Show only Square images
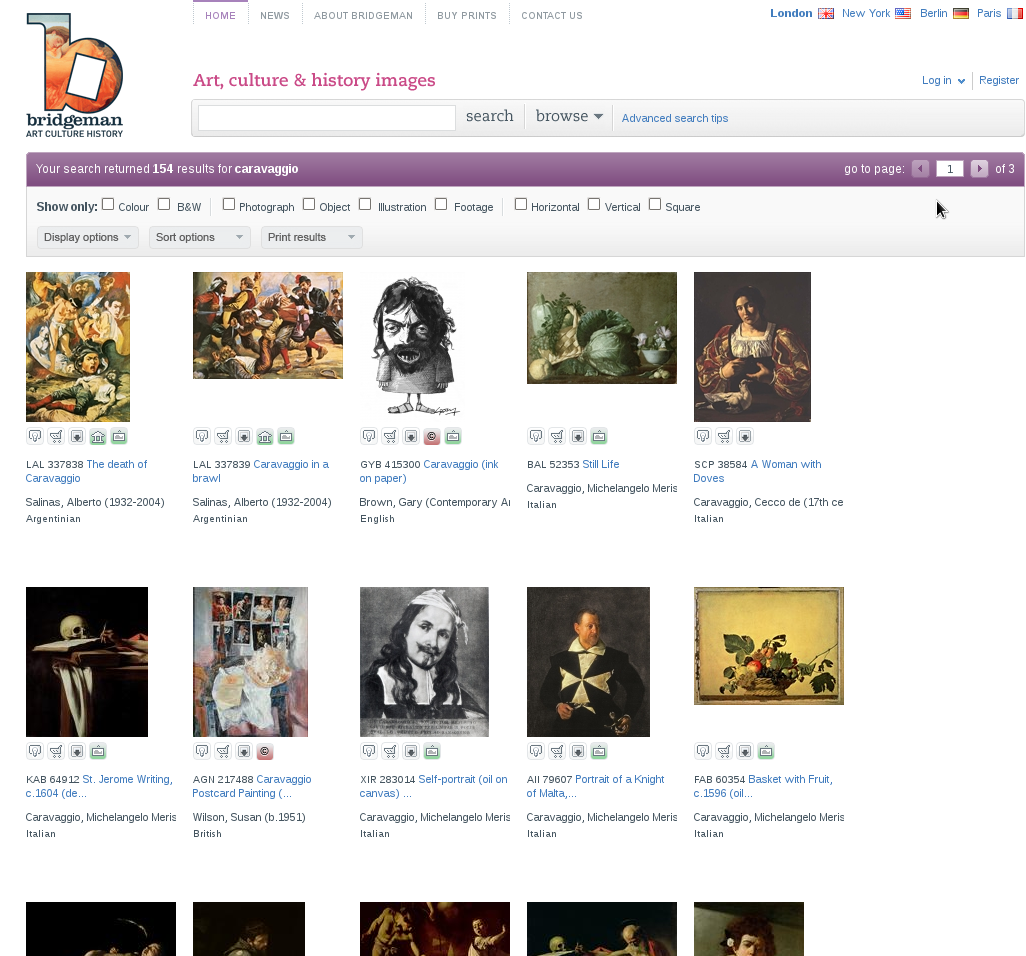The image size is (1026, 956). click(655, 204)
